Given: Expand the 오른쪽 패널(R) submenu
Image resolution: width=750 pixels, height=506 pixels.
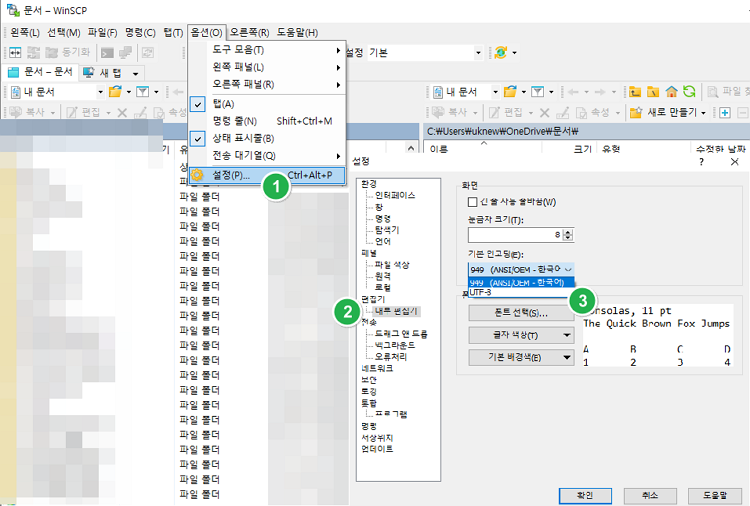Looking at the screenshot, I should [x=266, y=84].
